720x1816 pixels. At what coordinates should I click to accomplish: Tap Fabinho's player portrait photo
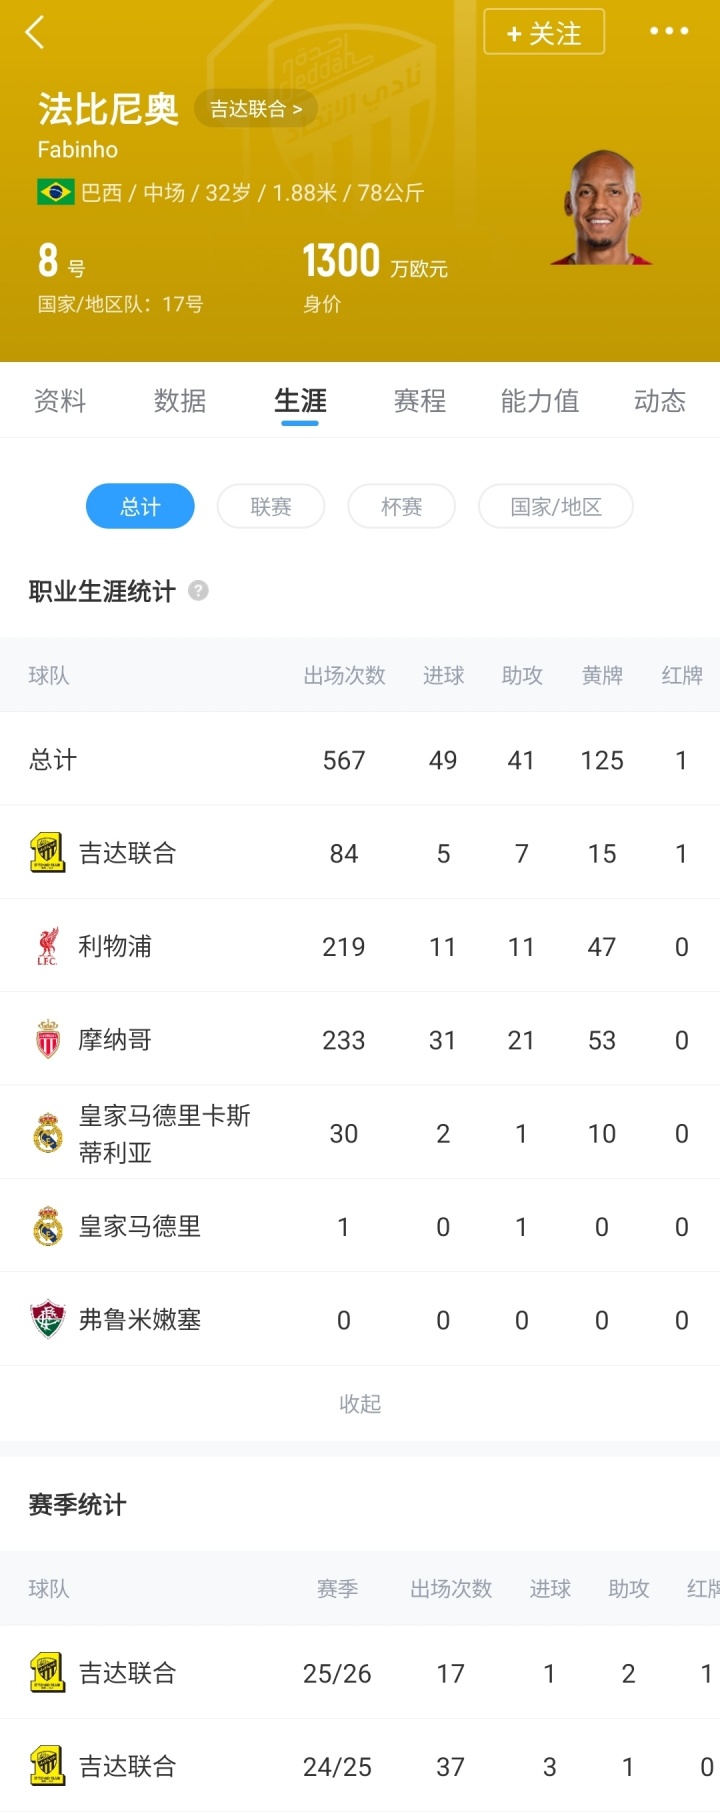tap(601, 208)
